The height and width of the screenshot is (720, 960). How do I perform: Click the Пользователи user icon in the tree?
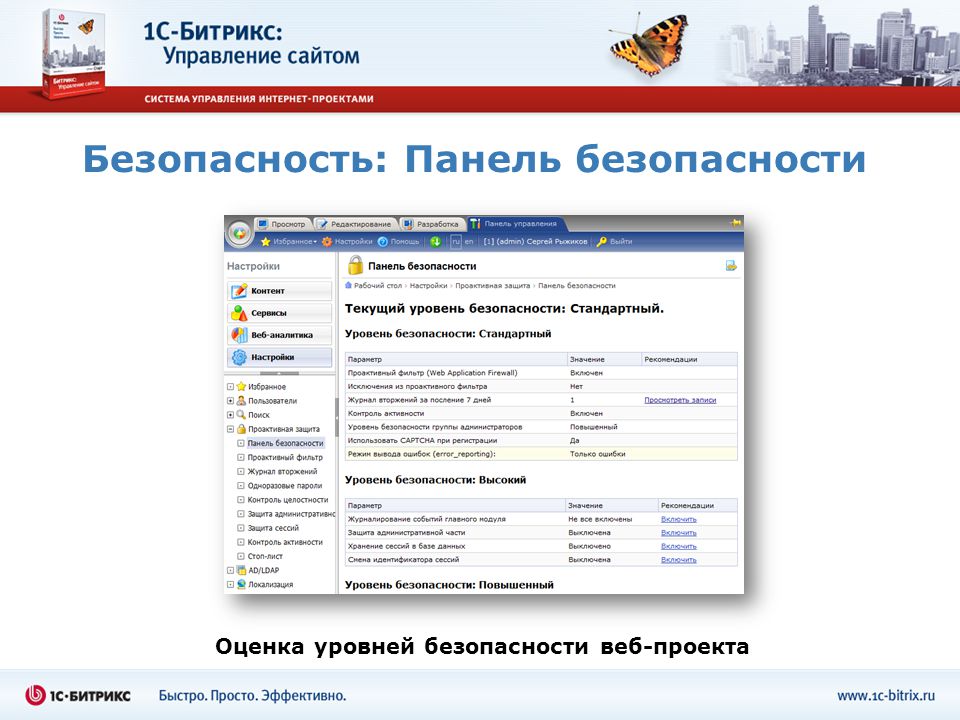pos(241,400)
